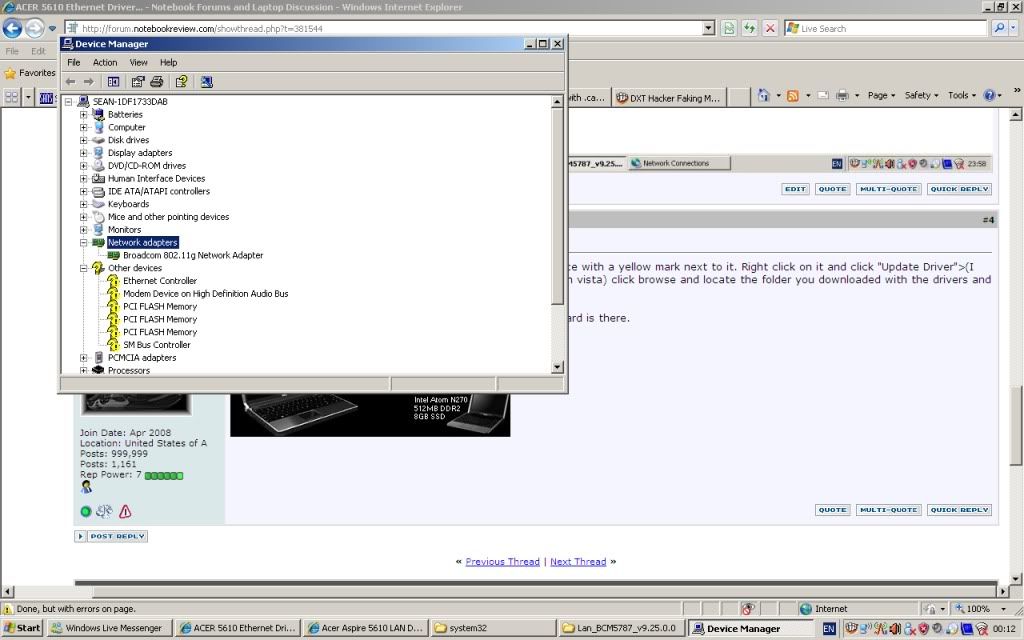Click the IE Help question mark icon
This screenshot has width=1024, height=640.
tap(989, 95)
